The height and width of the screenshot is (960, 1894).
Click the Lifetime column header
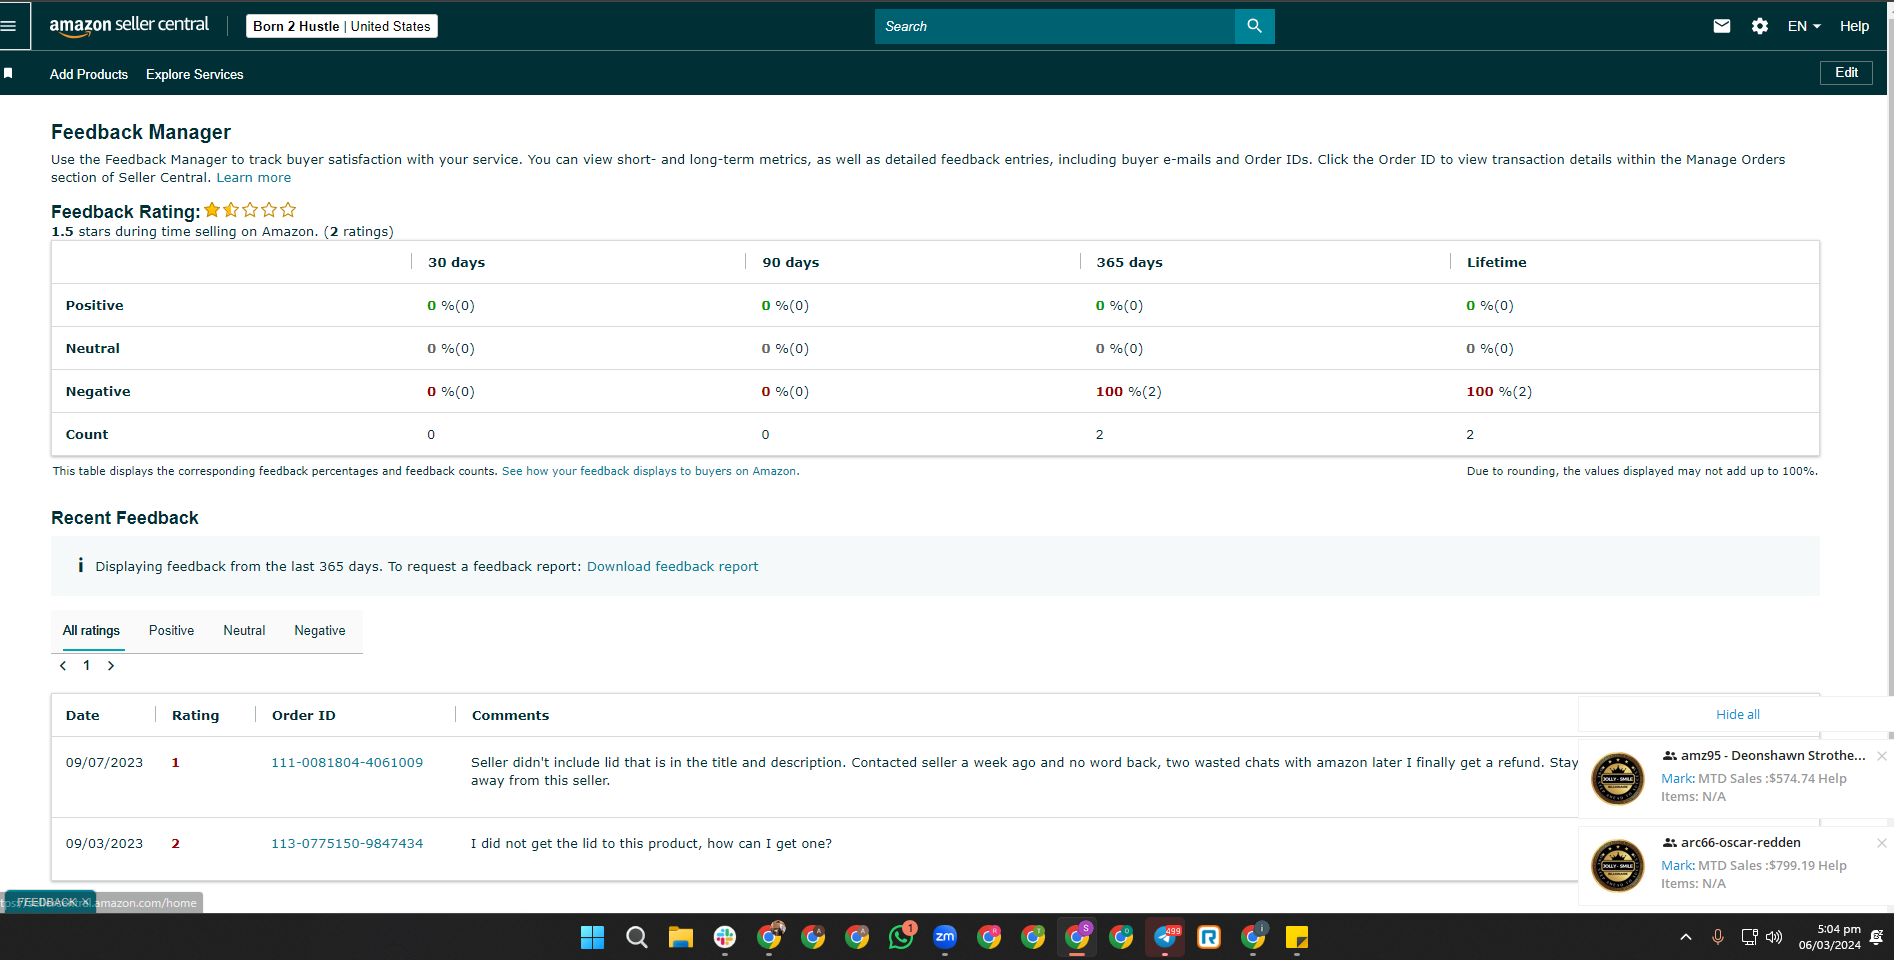(x=1496, y=262)
